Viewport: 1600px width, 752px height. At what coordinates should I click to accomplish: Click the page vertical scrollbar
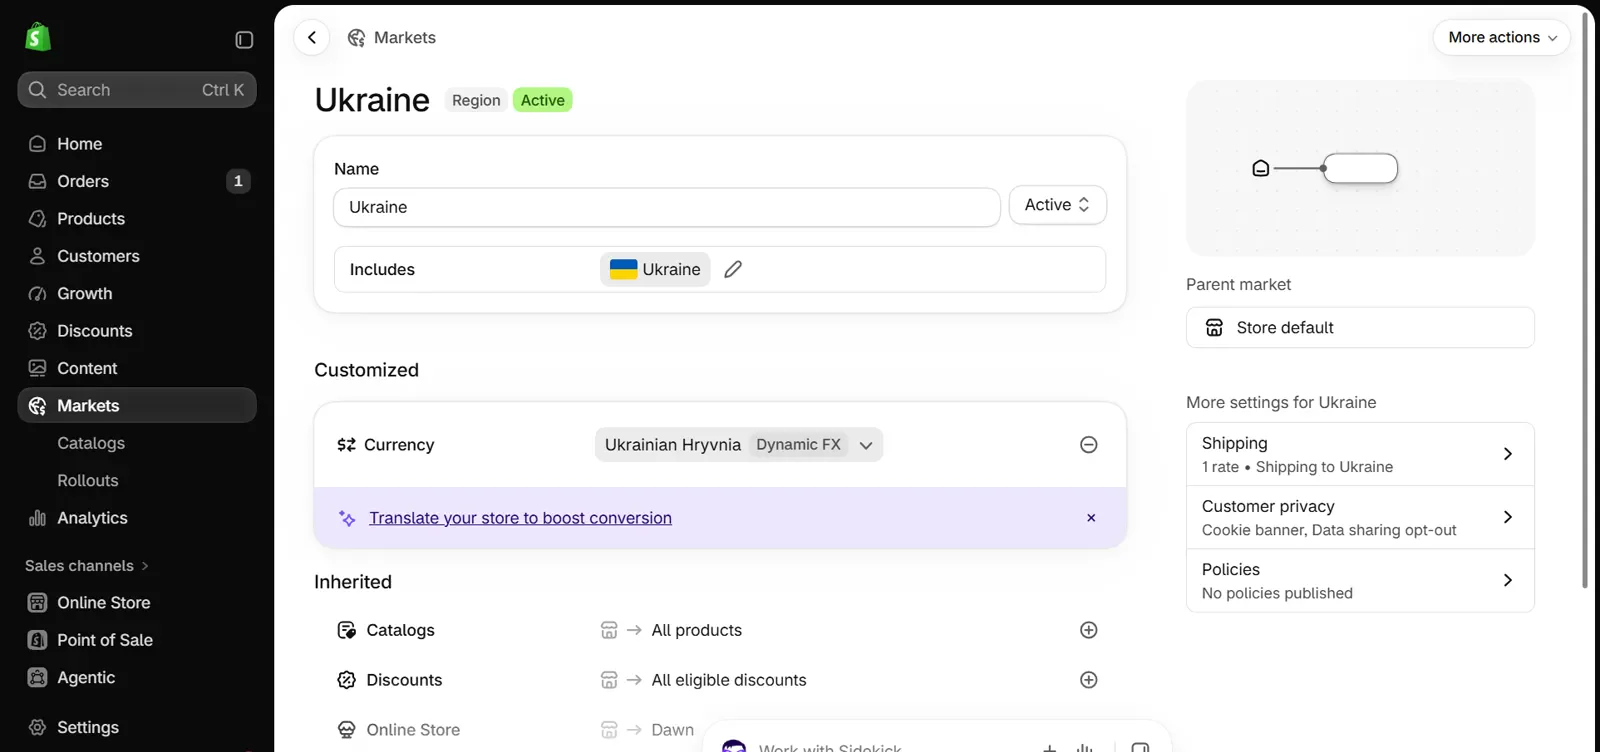click(x=1585, y=300)
